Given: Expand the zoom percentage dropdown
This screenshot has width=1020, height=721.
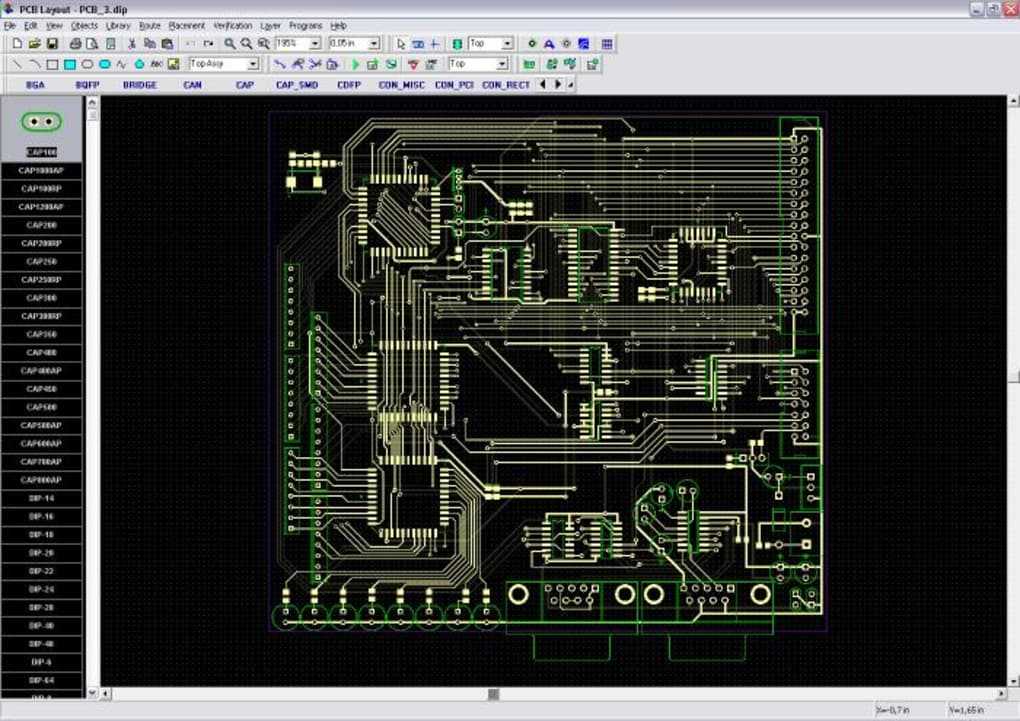Looking at the screenshot, I should point(315,44).
